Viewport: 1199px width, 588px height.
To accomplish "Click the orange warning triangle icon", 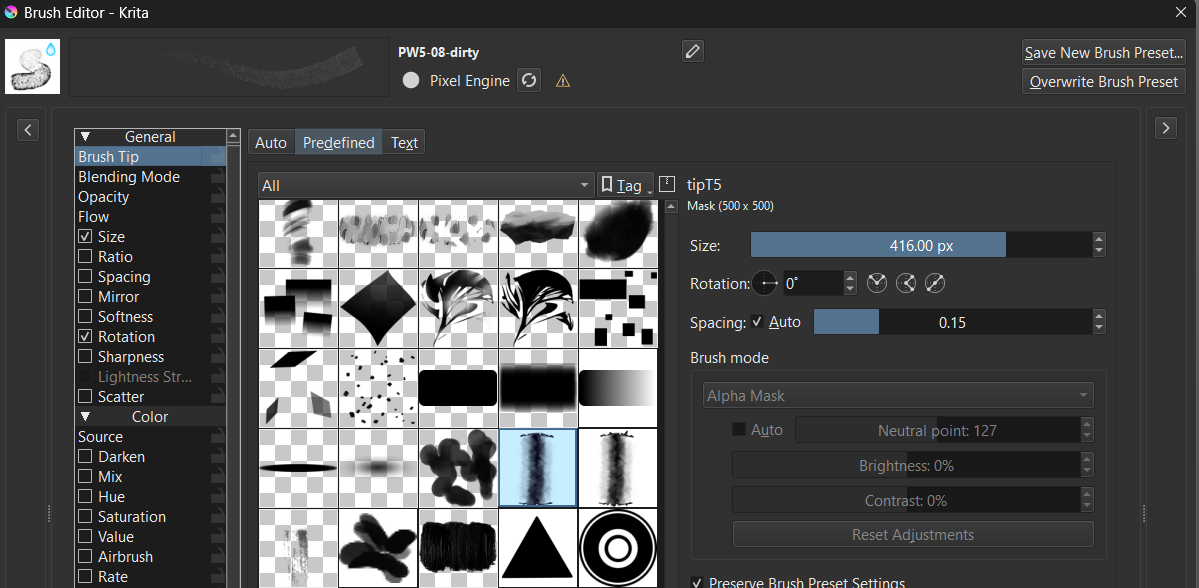I will (563, 81).
